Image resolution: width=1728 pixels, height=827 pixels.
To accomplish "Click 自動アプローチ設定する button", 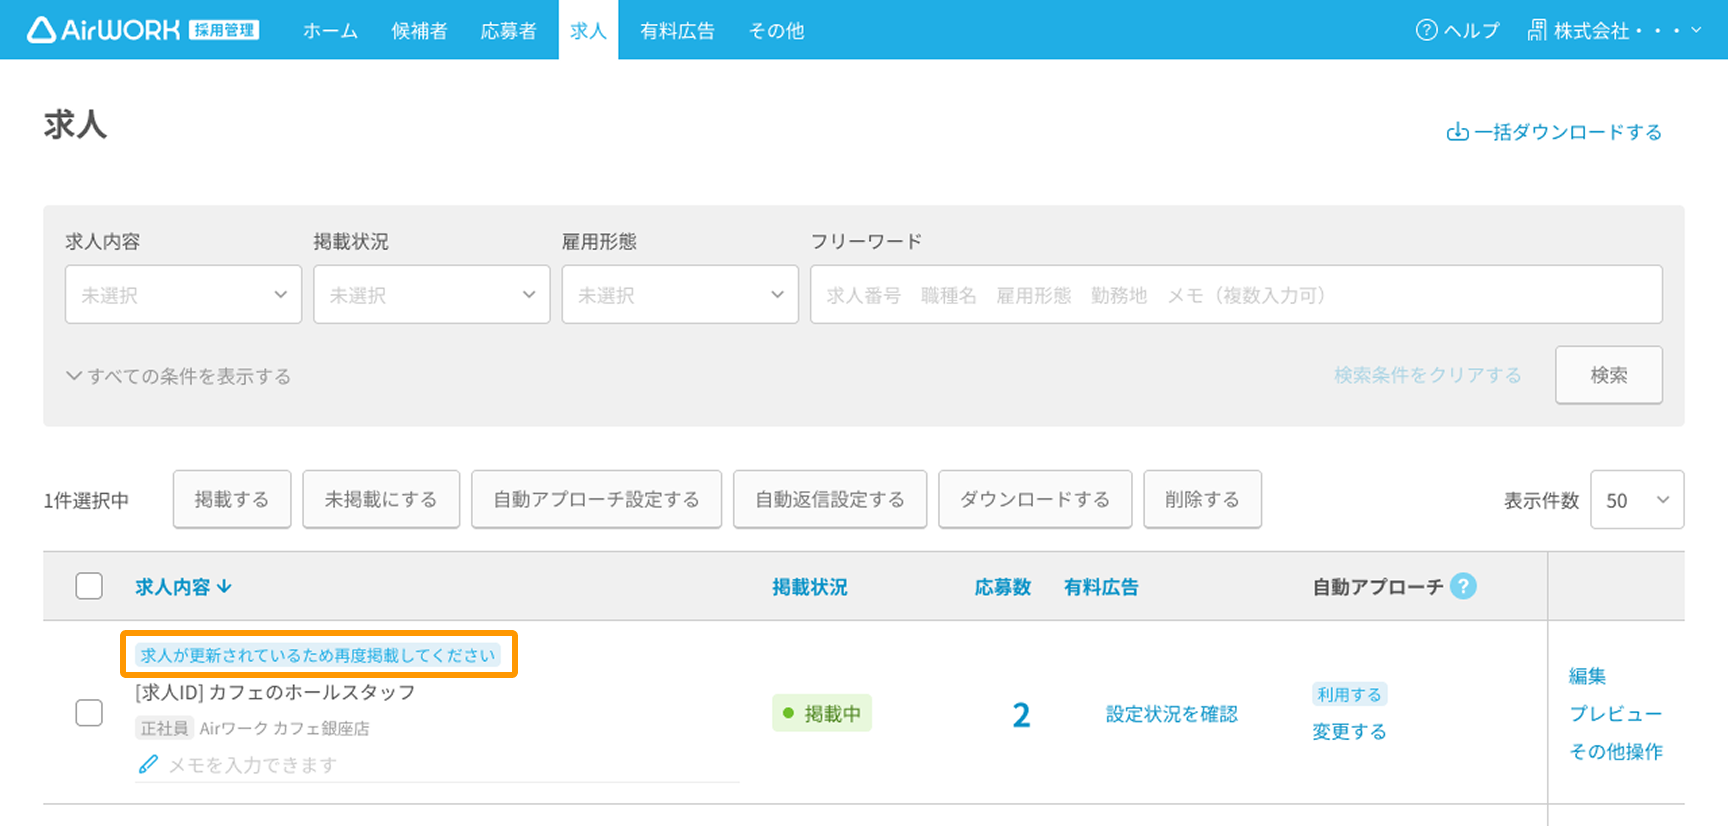I will pos(596,499).
